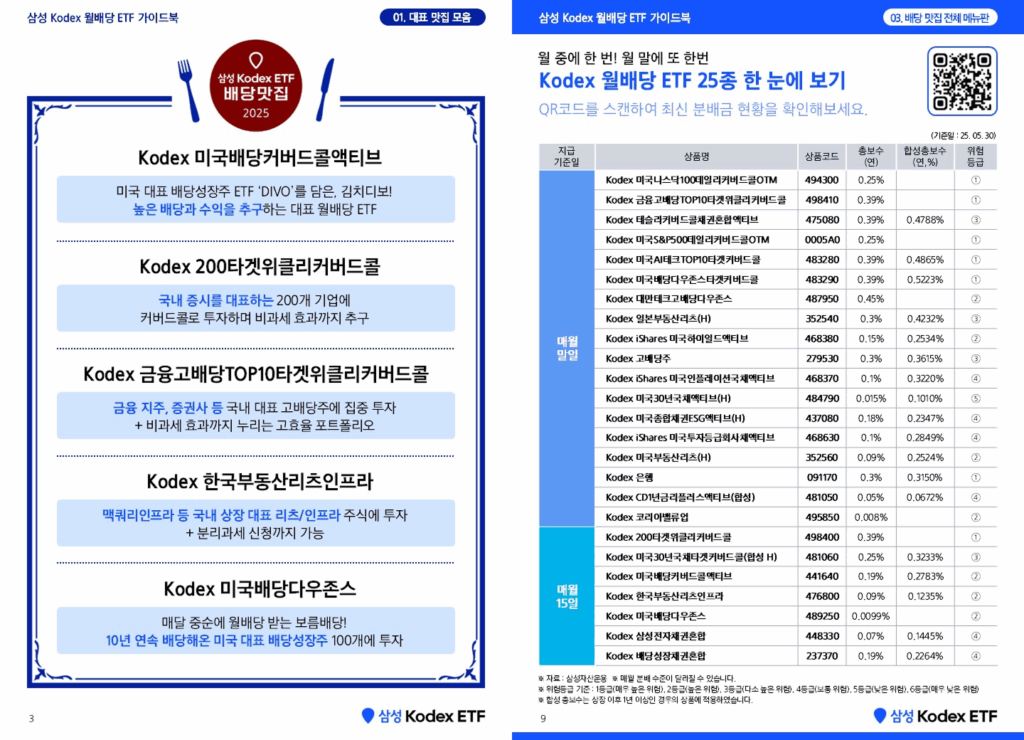Click the blue text 높은 배당과 수익을 추구

[x=197, y=209]
